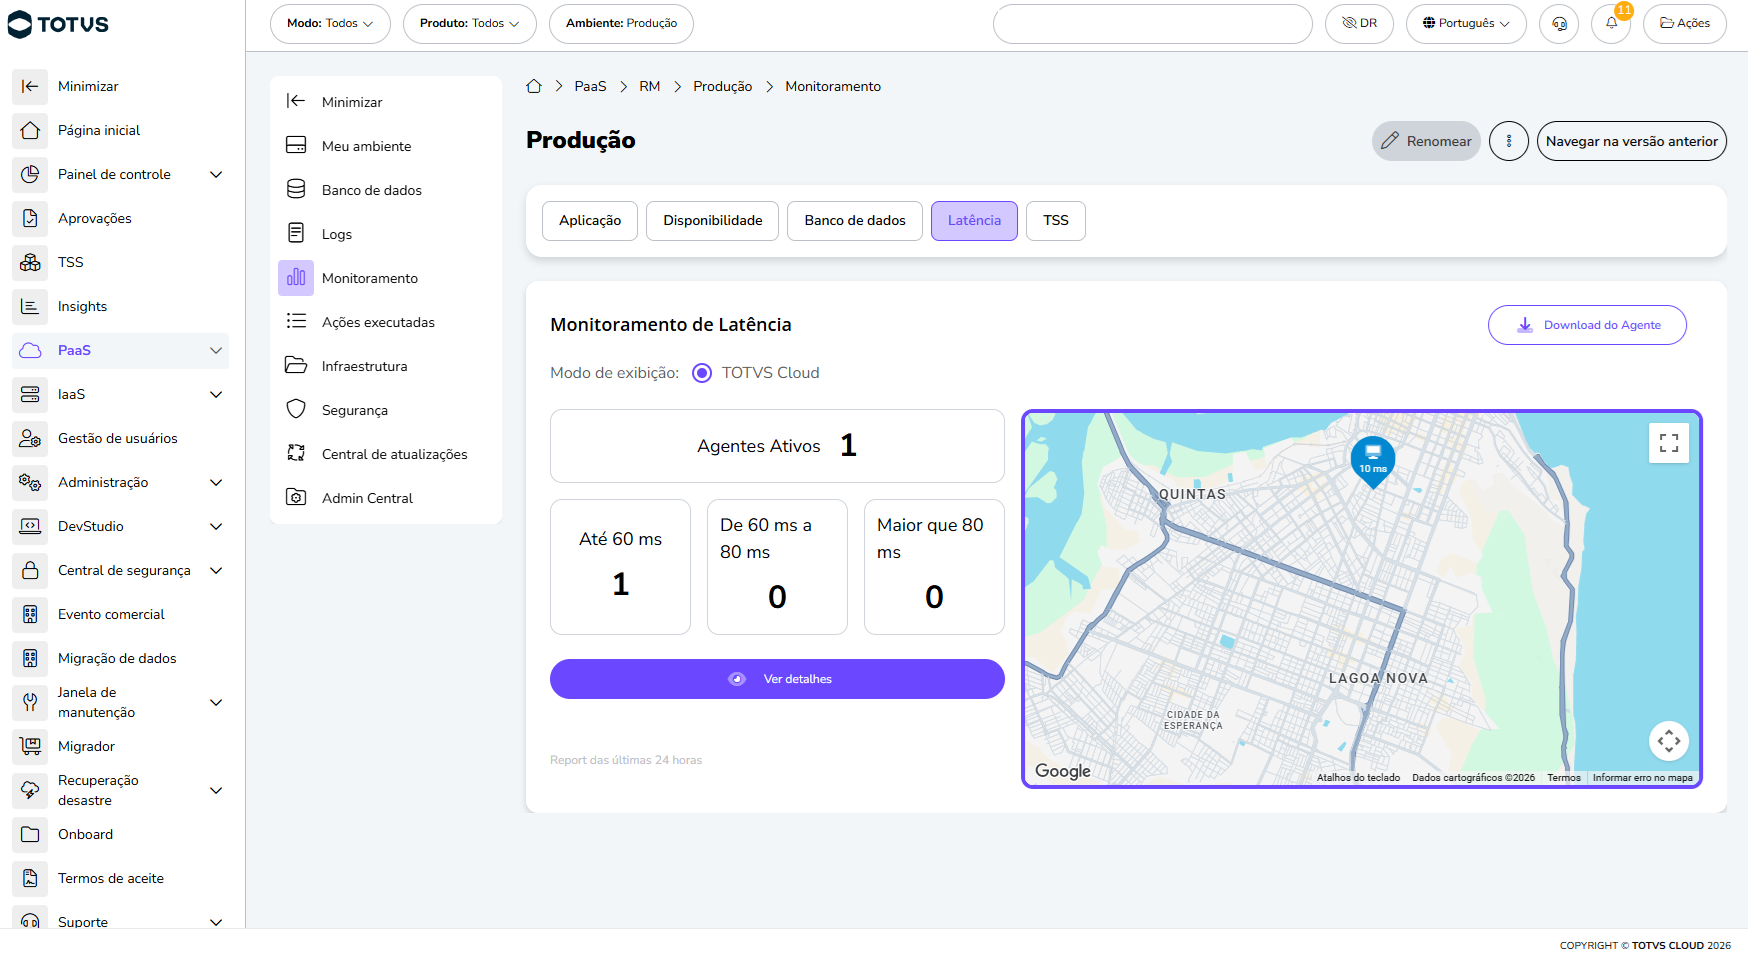Expand the IaaS menu section
Image resolution: width=1753 pixels, height=963 pixels.
(x=216, y=394)
